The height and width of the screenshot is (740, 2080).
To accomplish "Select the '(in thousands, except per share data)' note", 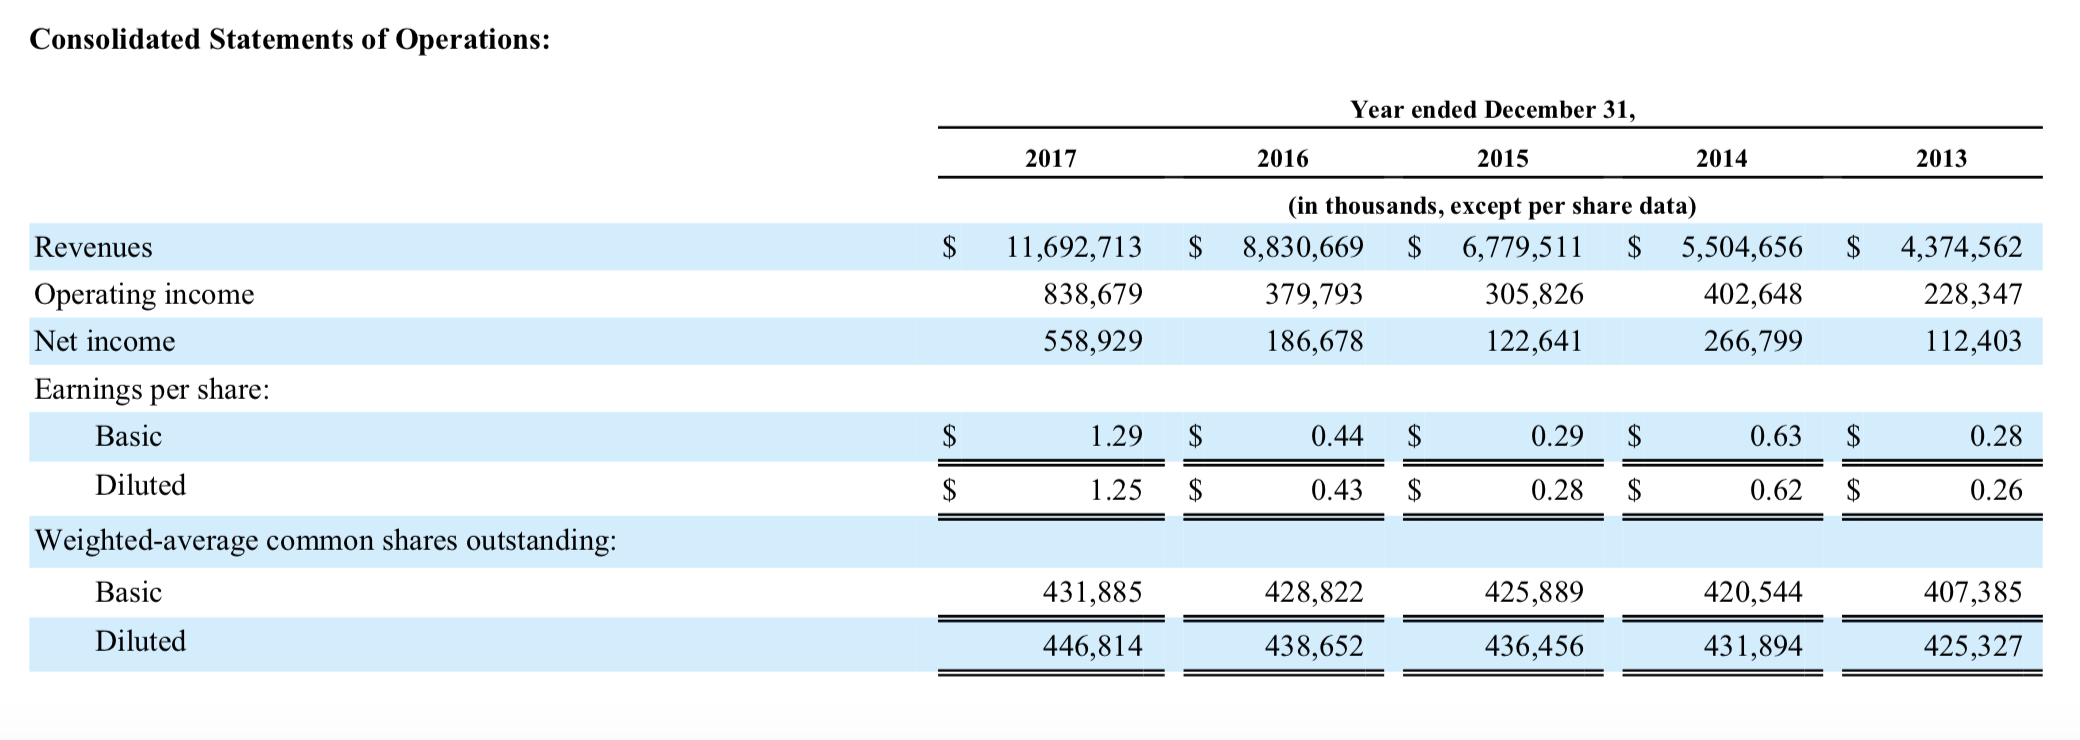I will pyautogui.click(x=1492, y=206).
